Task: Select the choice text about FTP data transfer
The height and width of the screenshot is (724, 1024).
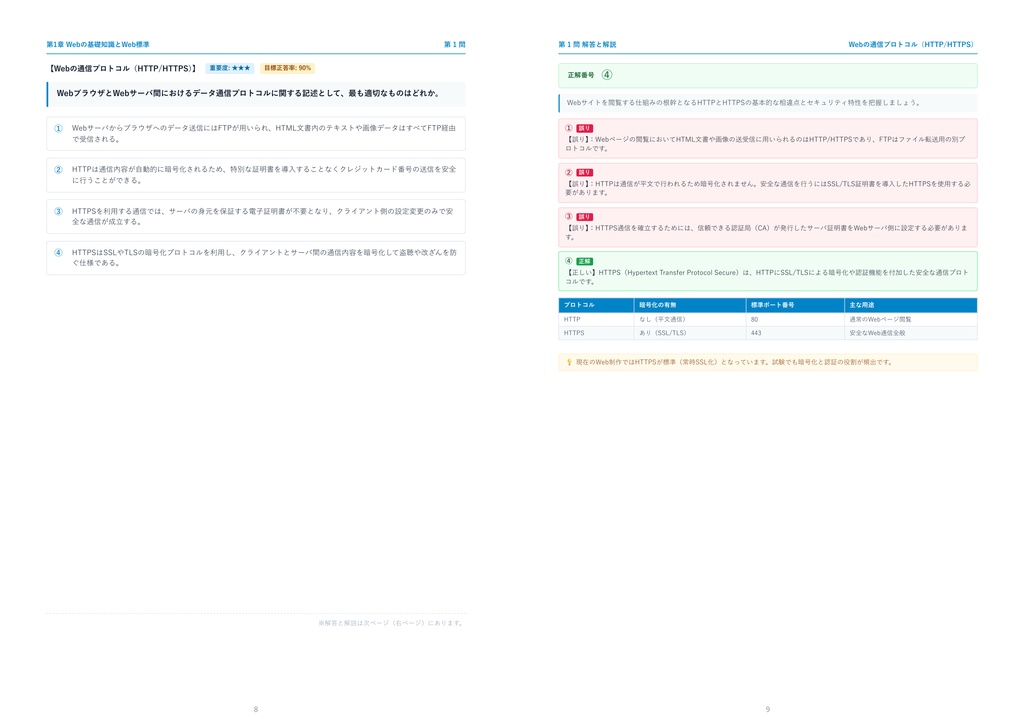Action: [264, 134]
